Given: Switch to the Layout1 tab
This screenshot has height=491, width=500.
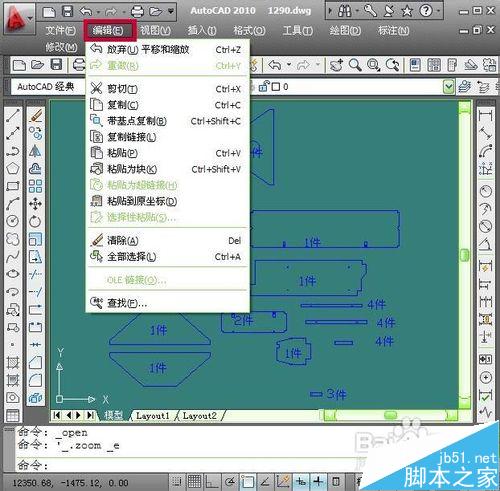Looking at the screenshot, I should (152, 416).
